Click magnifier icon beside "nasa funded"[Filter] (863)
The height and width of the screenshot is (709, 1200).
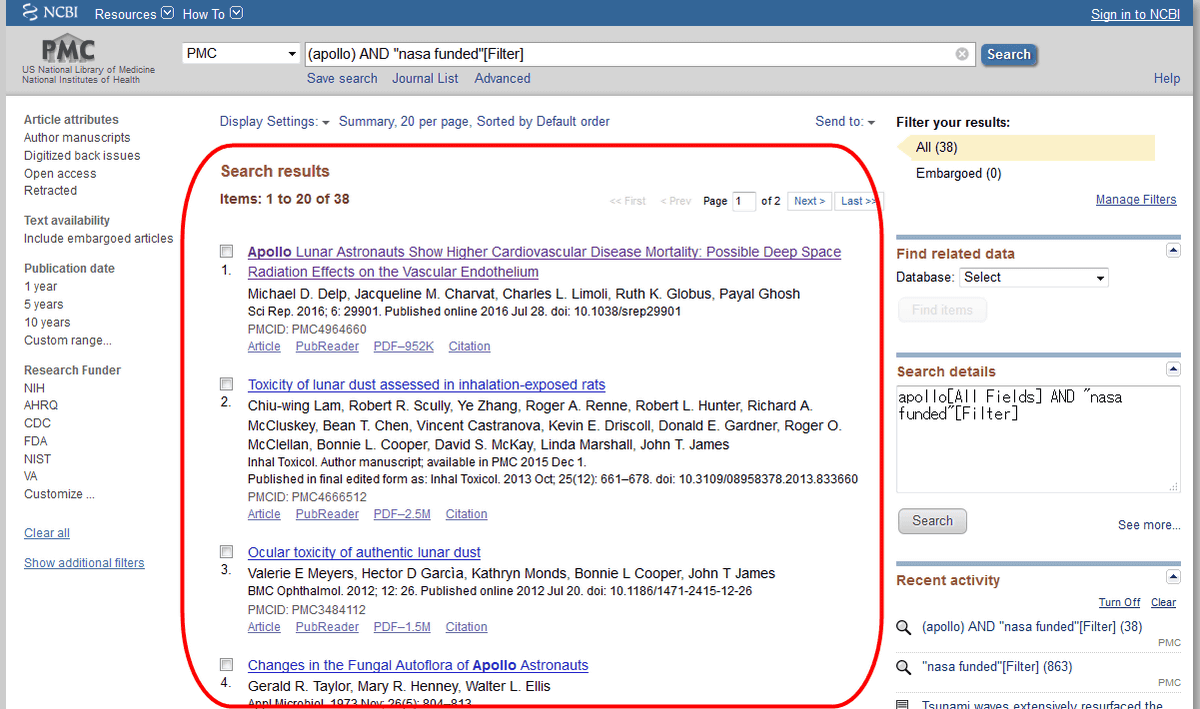click(x=904, y=667)
